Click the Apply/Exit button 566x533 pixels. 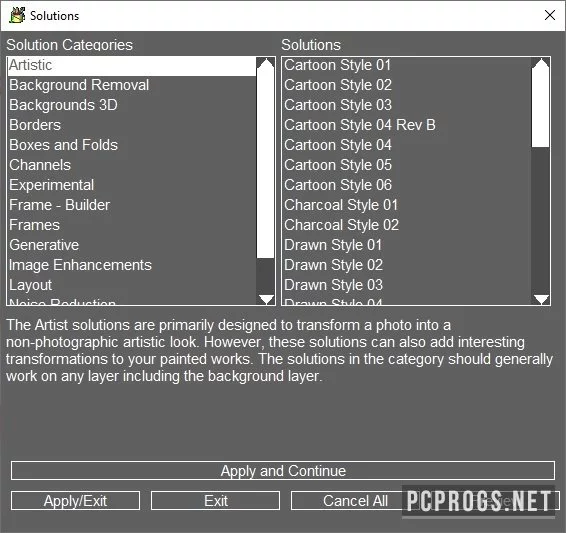point(75,501)
